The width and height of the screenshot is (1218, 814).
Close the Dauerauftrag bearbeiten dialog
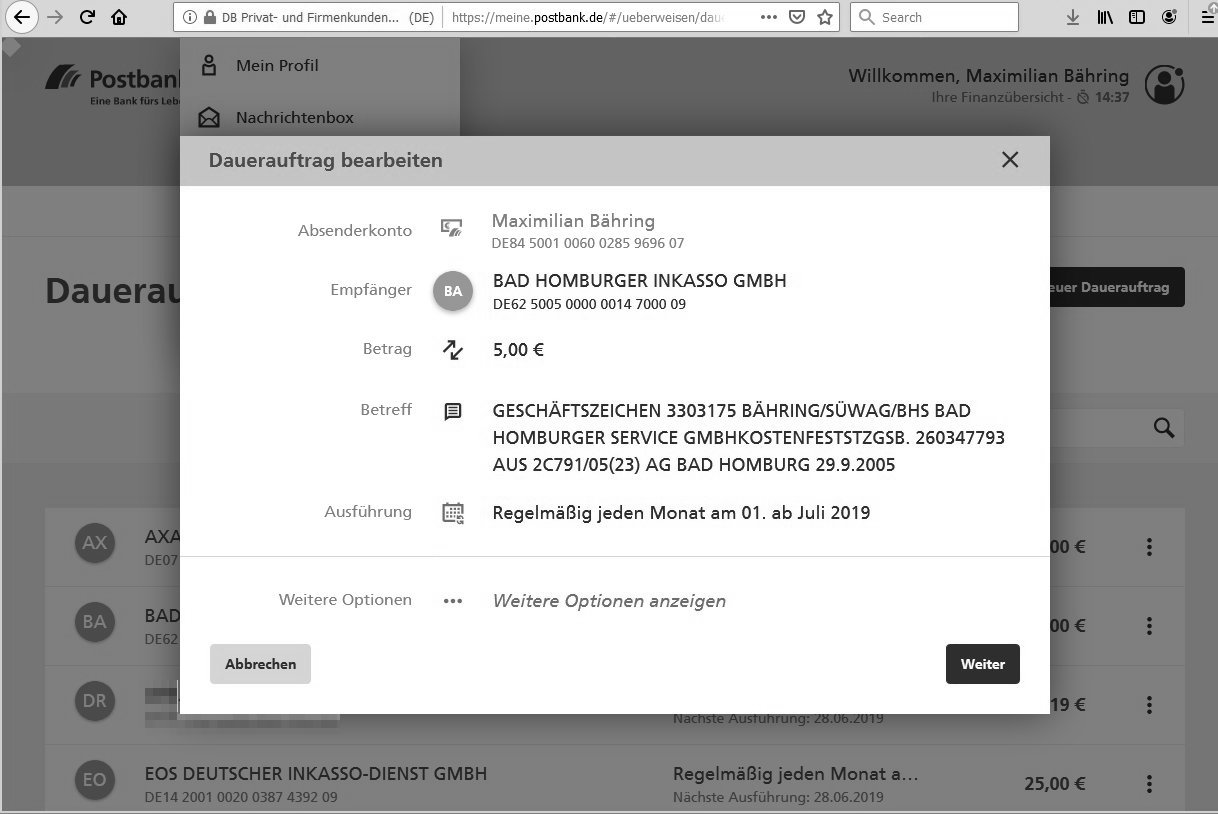coord(1010,160)
